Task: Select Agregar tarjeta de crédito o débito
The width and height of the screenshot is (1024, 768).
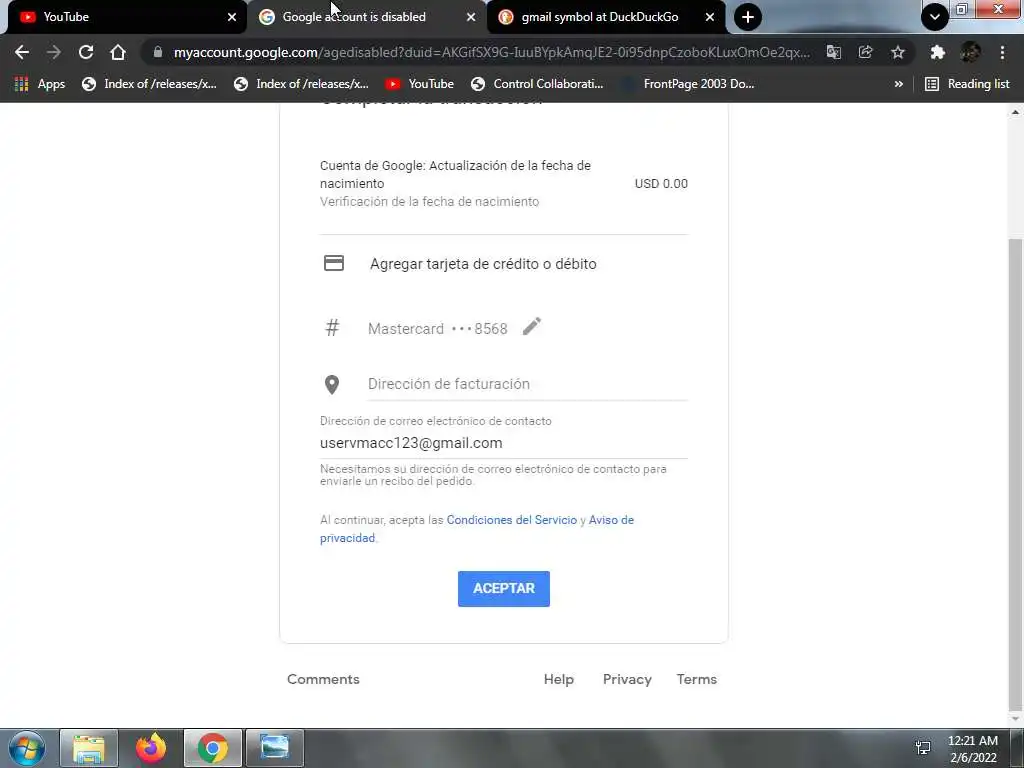Action: point(483,264)
